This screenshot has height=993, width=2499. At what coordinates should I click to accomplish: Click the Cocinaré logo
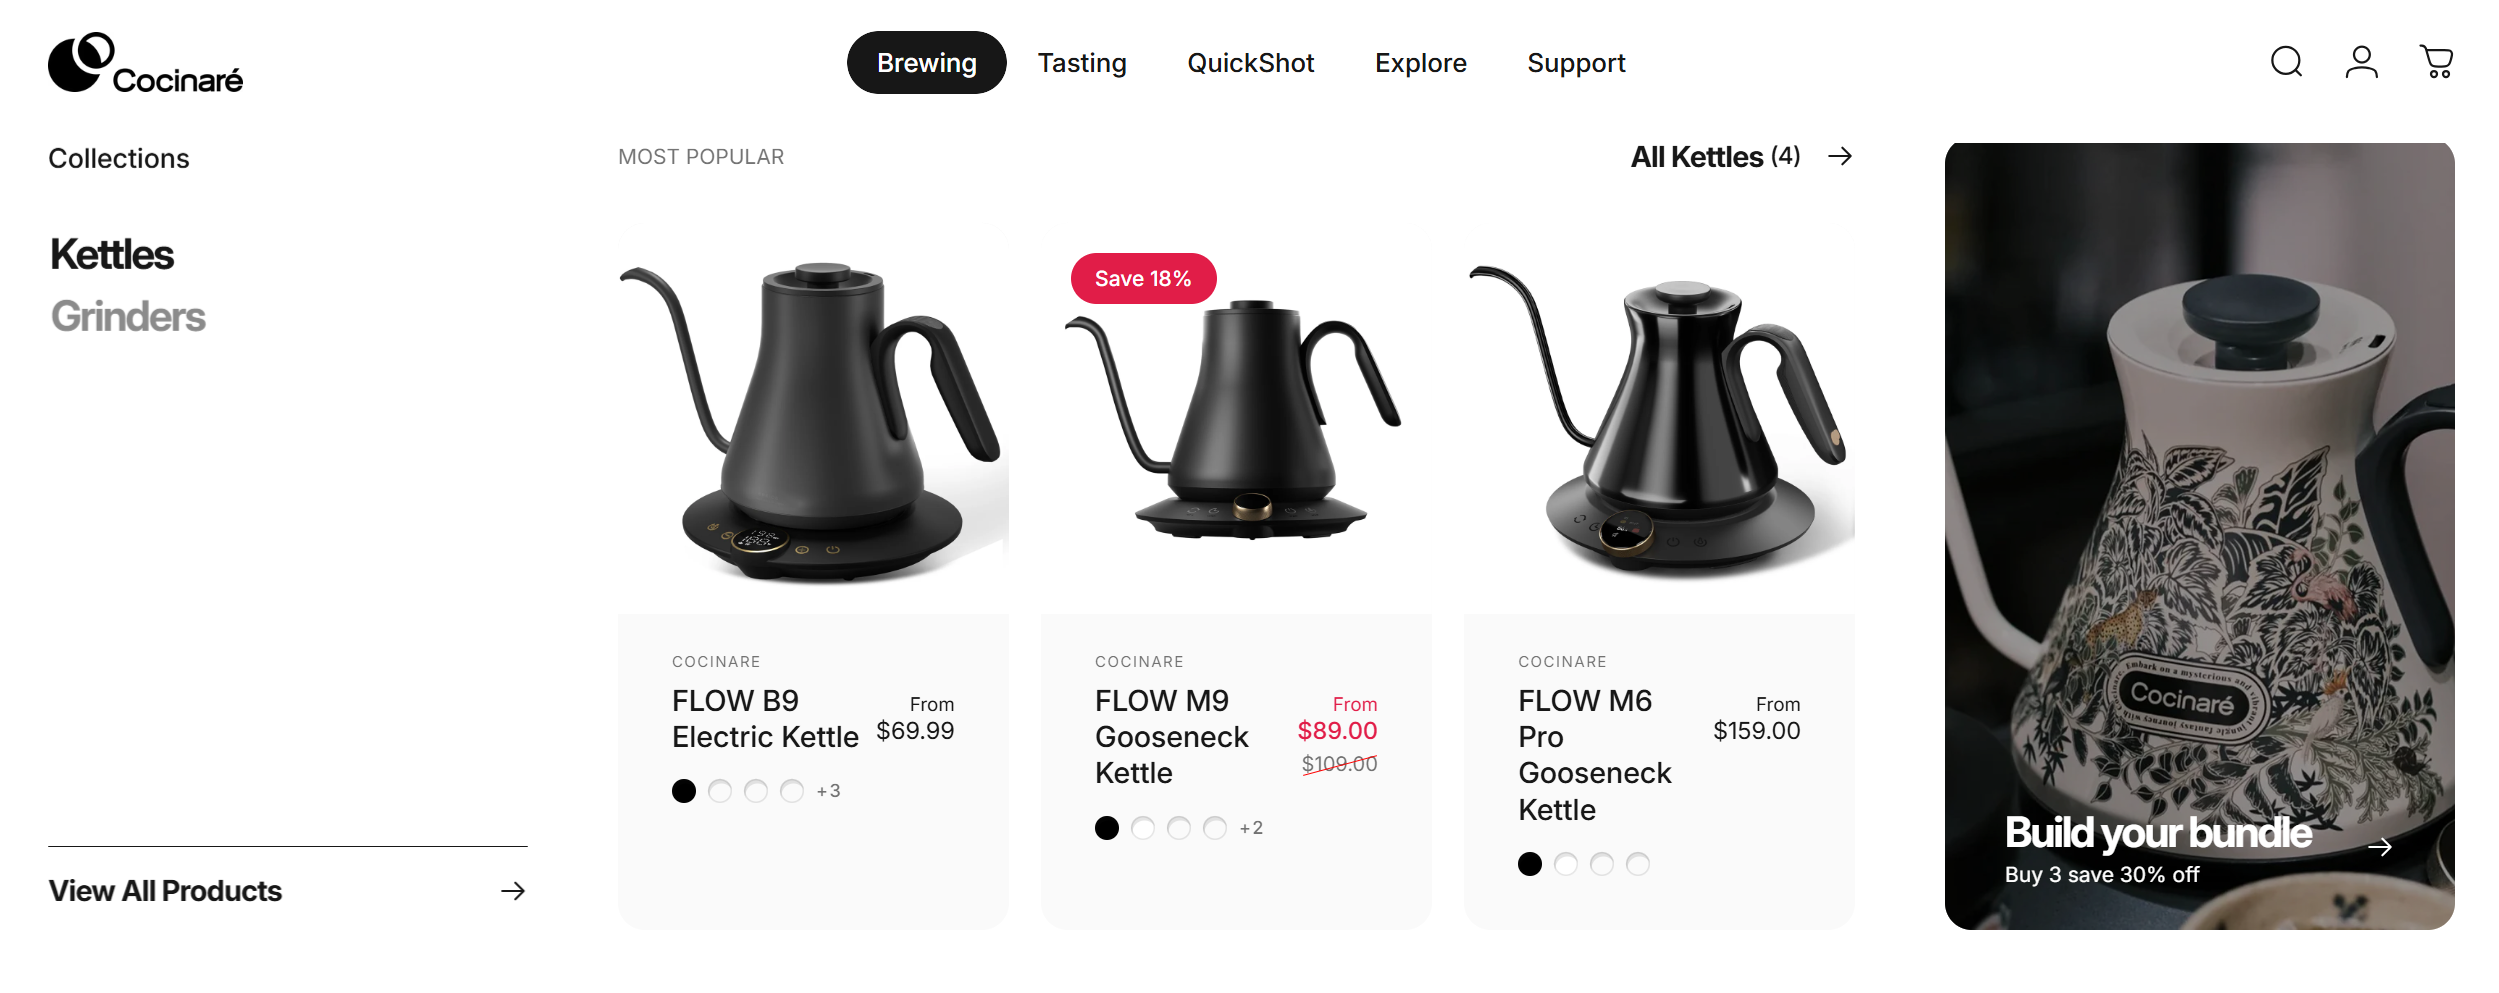click(146, 64)
